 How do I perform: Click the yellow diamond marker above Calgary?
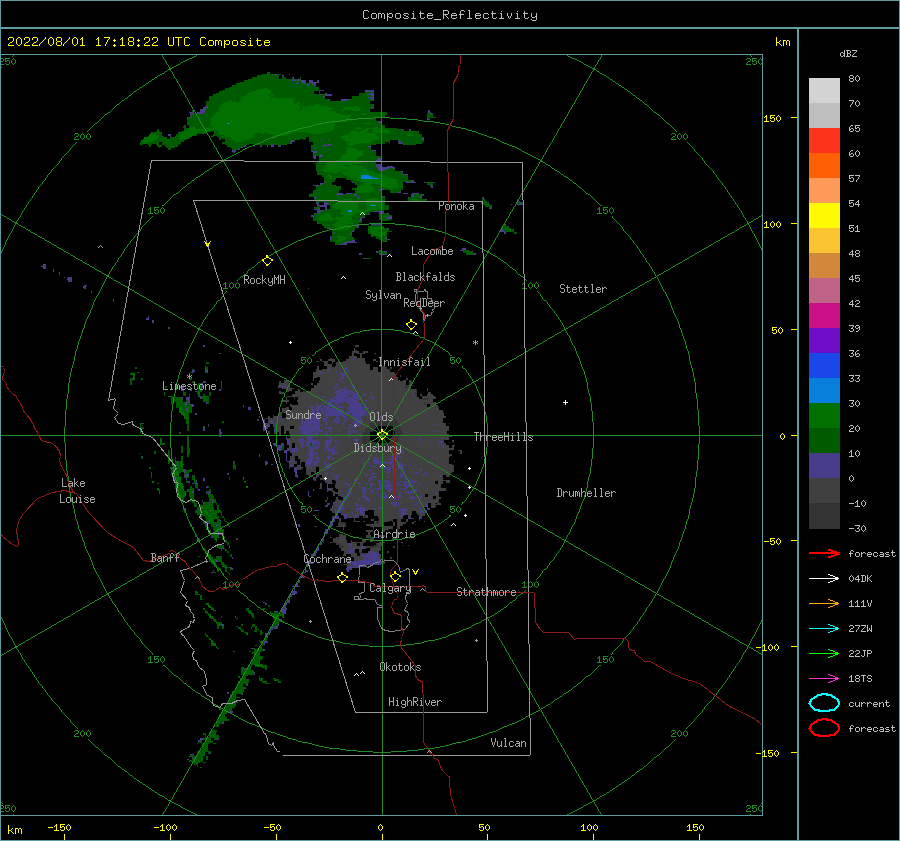[x=395, y=576]
